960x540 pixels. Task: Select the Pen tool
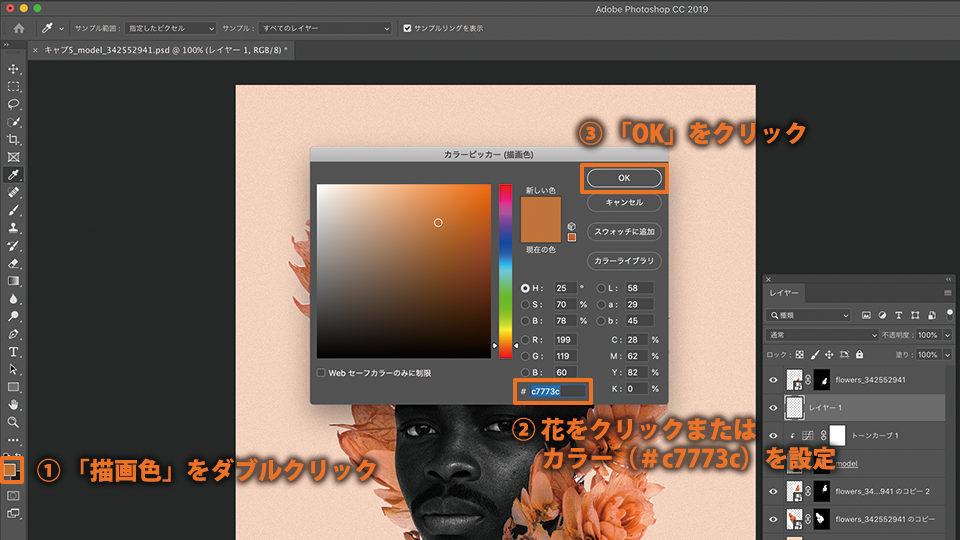tap(13, 334)
